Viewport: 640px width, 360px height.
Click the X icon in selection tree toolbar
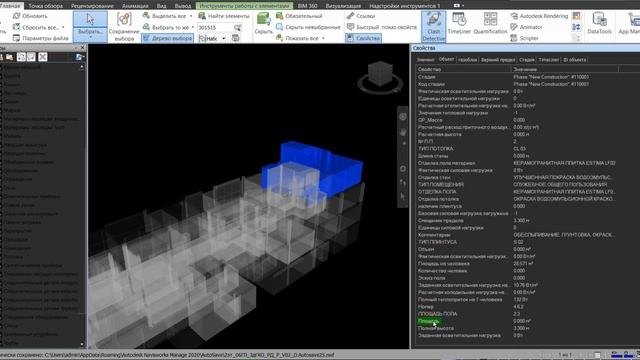(42, 57)
